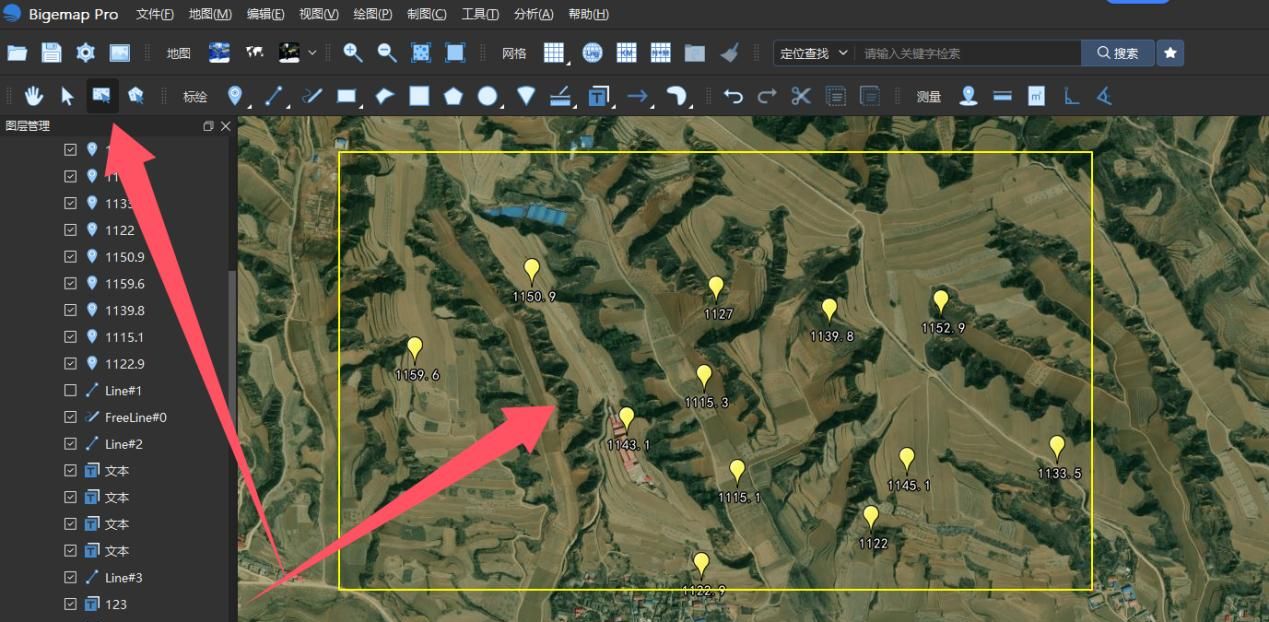Open the 文件(F) menu
The image size is (1269, 622).
tap(154, 14)
